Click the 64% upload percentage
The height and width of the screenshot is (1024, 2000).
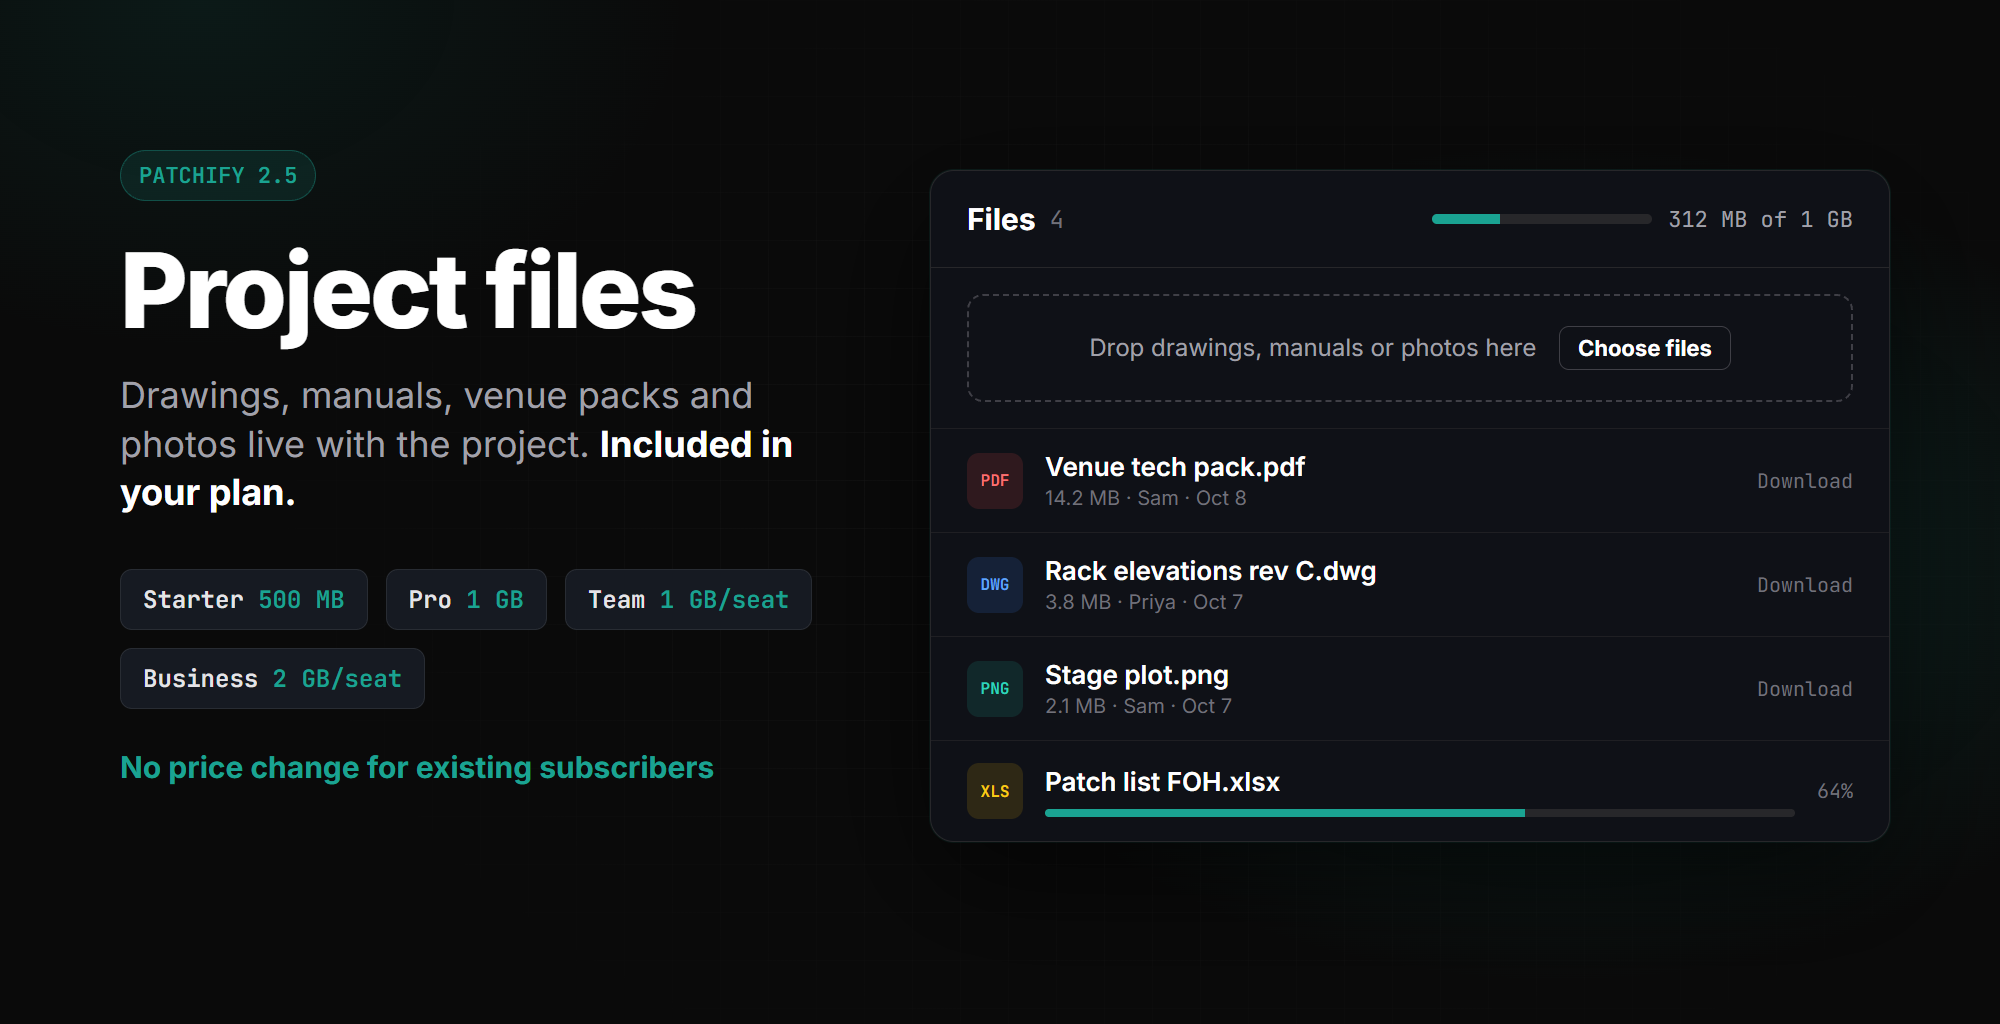(1835, 791)
